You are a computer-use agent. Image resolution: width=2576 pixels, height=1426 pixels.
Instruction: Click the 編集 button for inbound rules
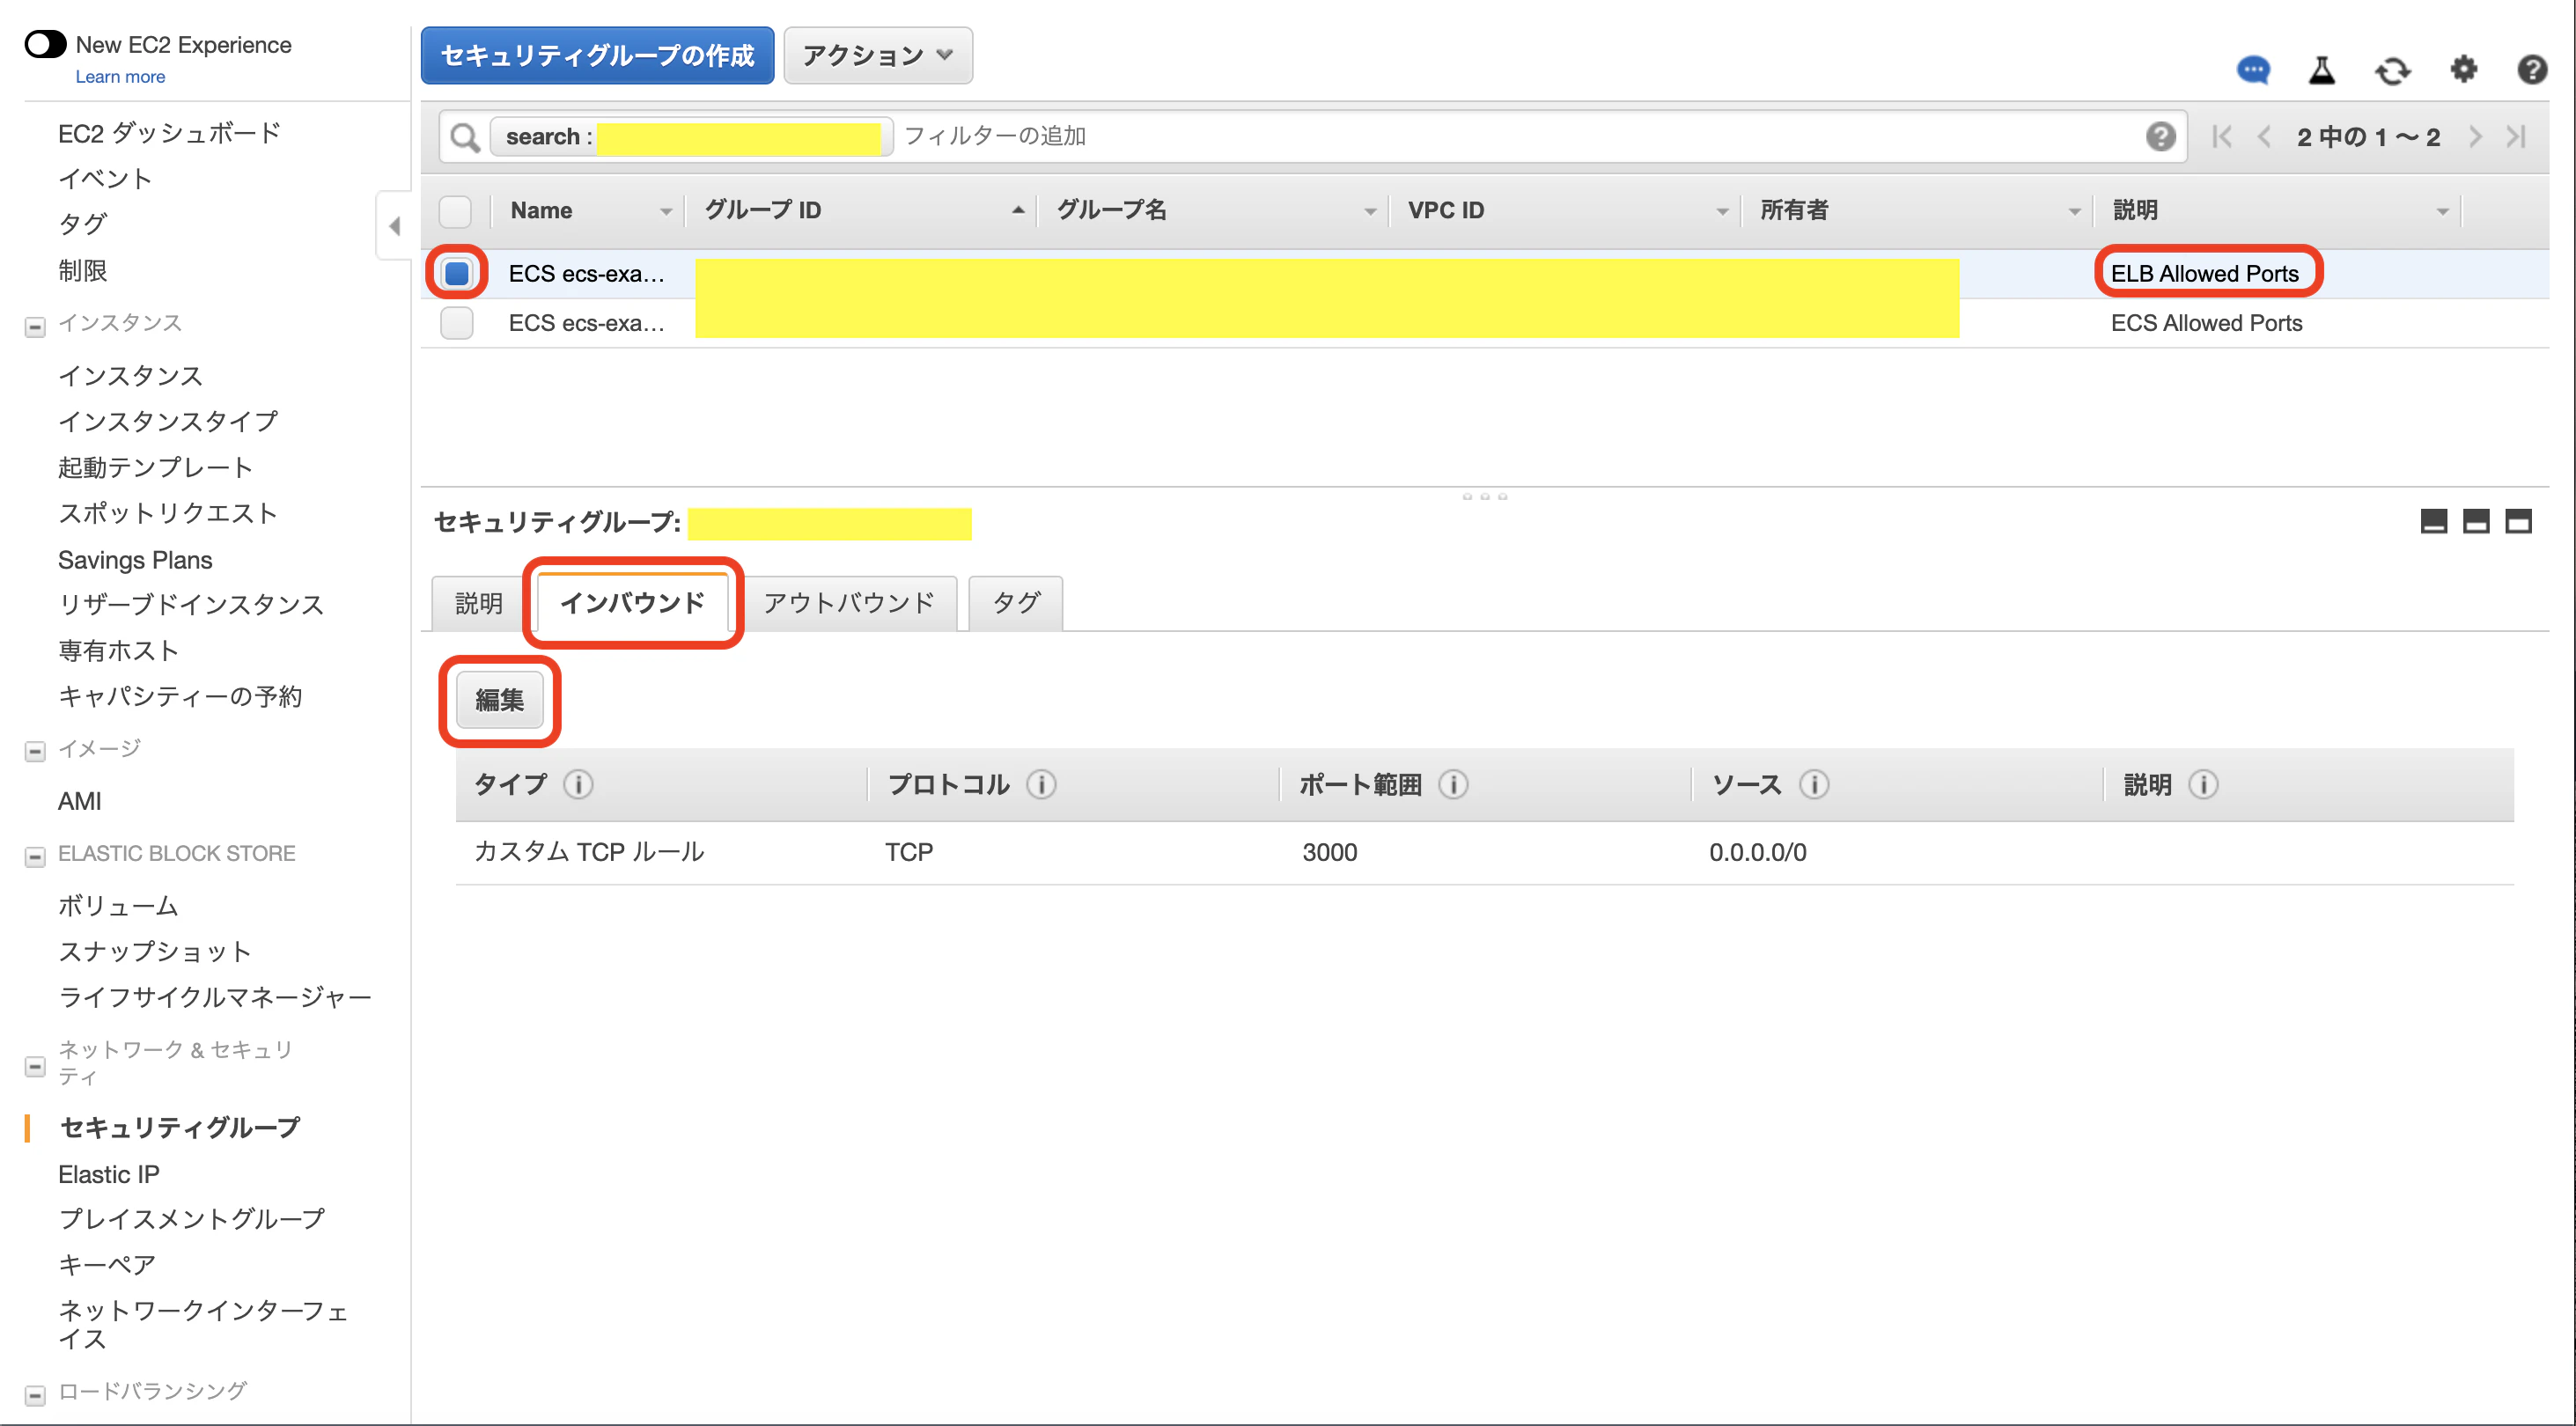pos(499,700)
